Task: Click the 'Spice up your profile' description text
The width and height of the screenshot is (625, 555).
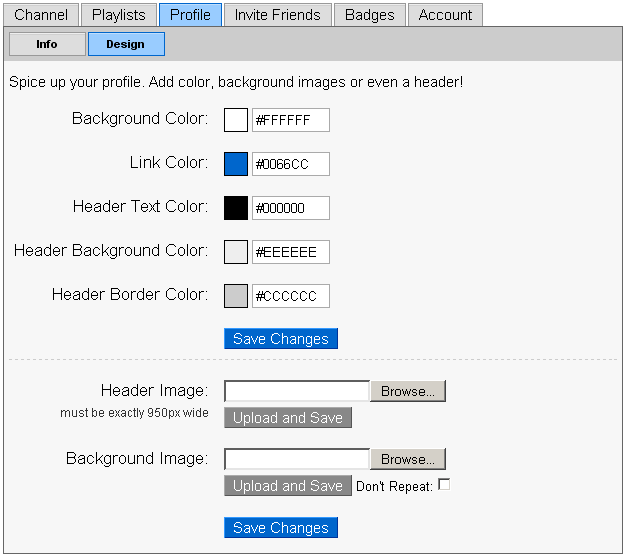Action: click(236, 82)
